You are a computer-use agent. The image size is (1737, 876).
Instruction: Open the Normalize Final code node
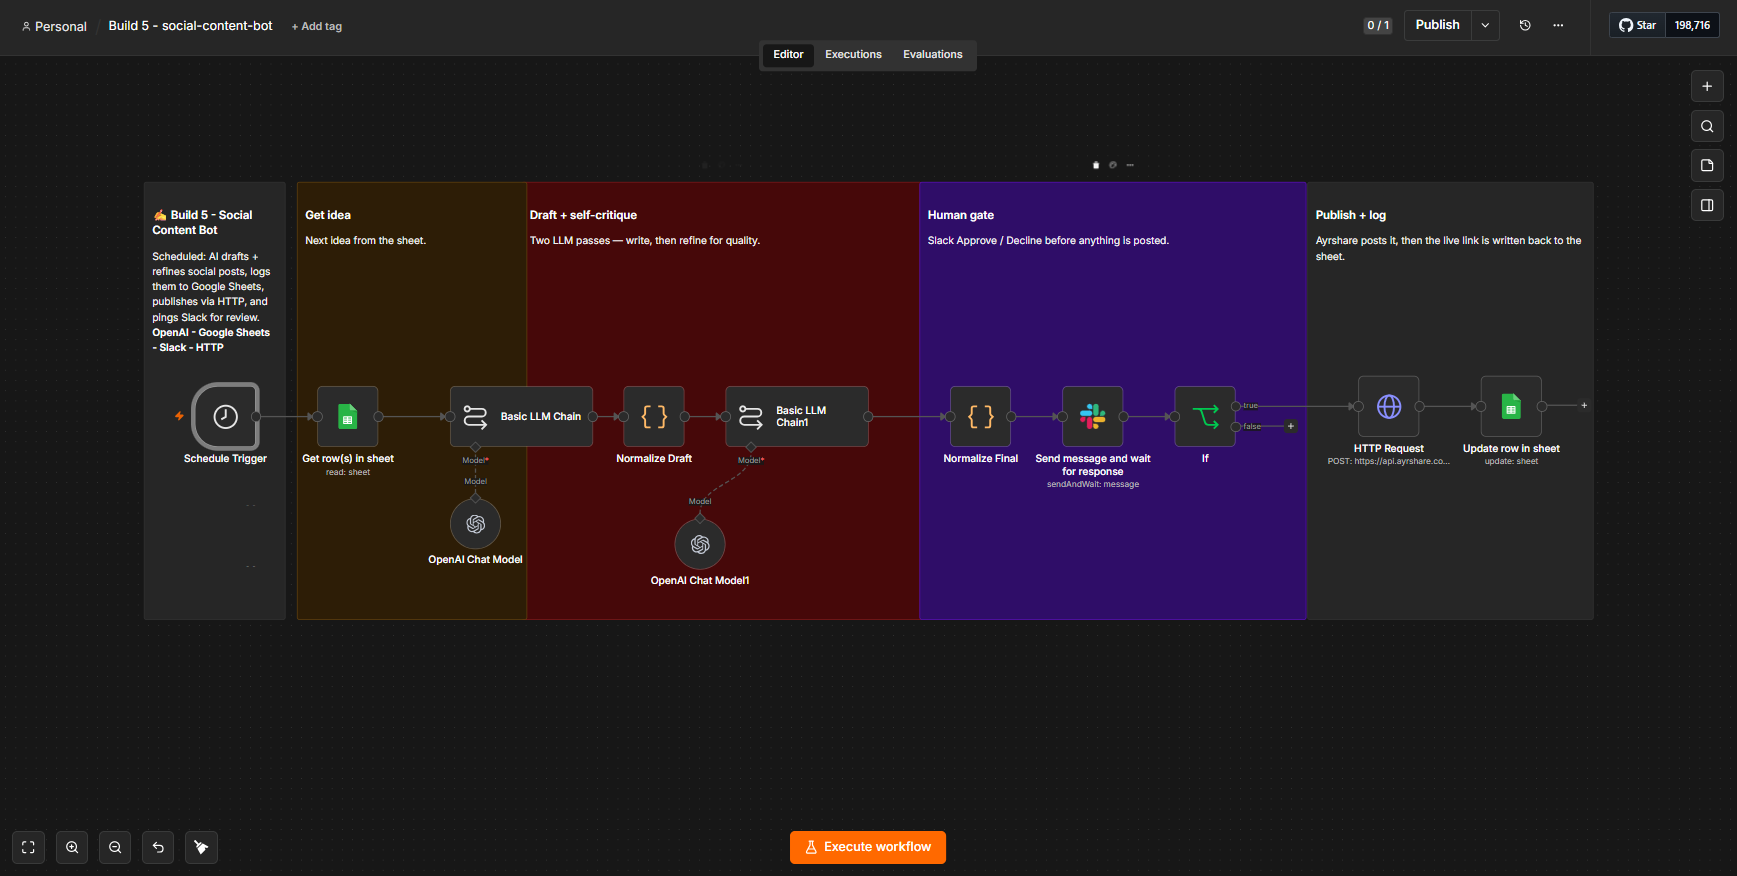981,416
